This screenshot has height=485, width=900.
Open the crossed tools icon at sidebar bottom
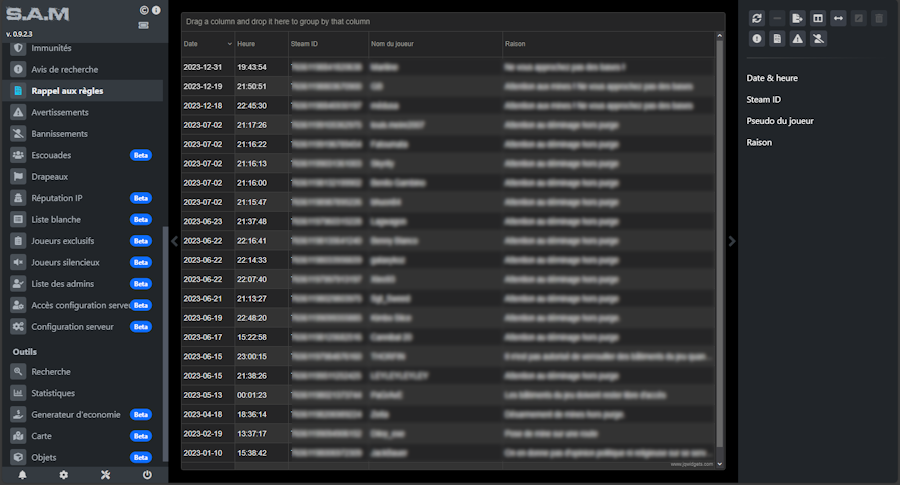coord(105,475)
